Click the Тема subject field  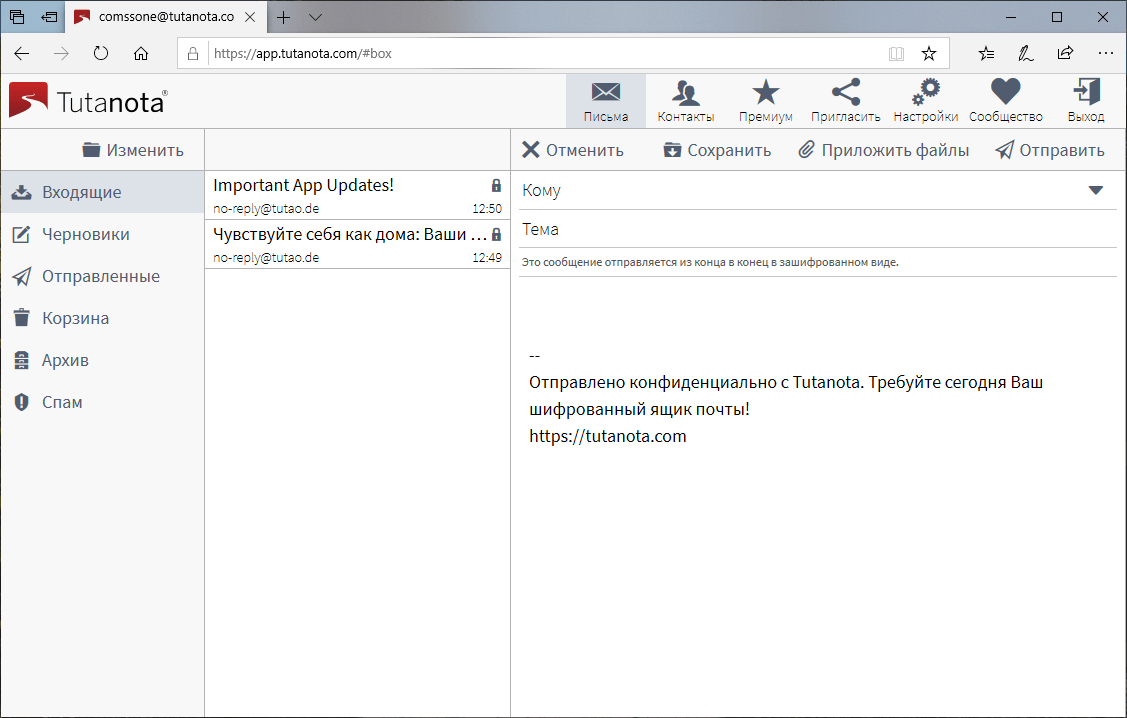pyautogui.click(x=818, y=229)
